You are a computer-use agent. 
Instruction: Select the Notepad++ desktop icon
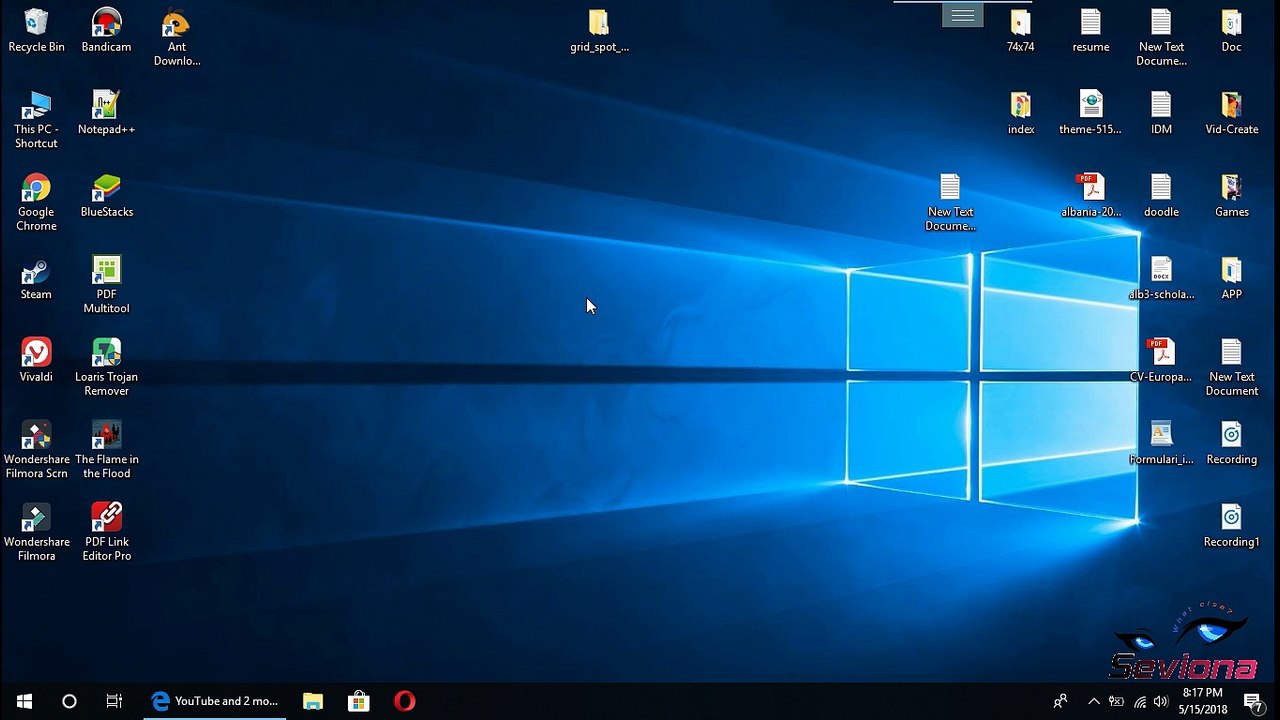pyautogui.click(x=106, y=113)
